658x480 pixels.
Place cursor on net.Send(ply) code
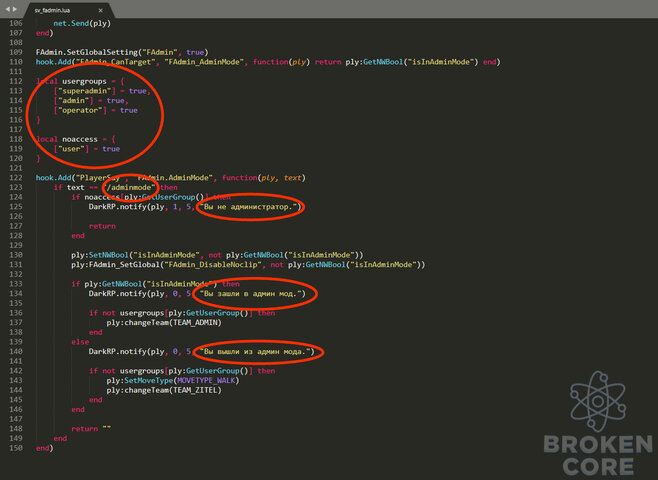point(82,23)
